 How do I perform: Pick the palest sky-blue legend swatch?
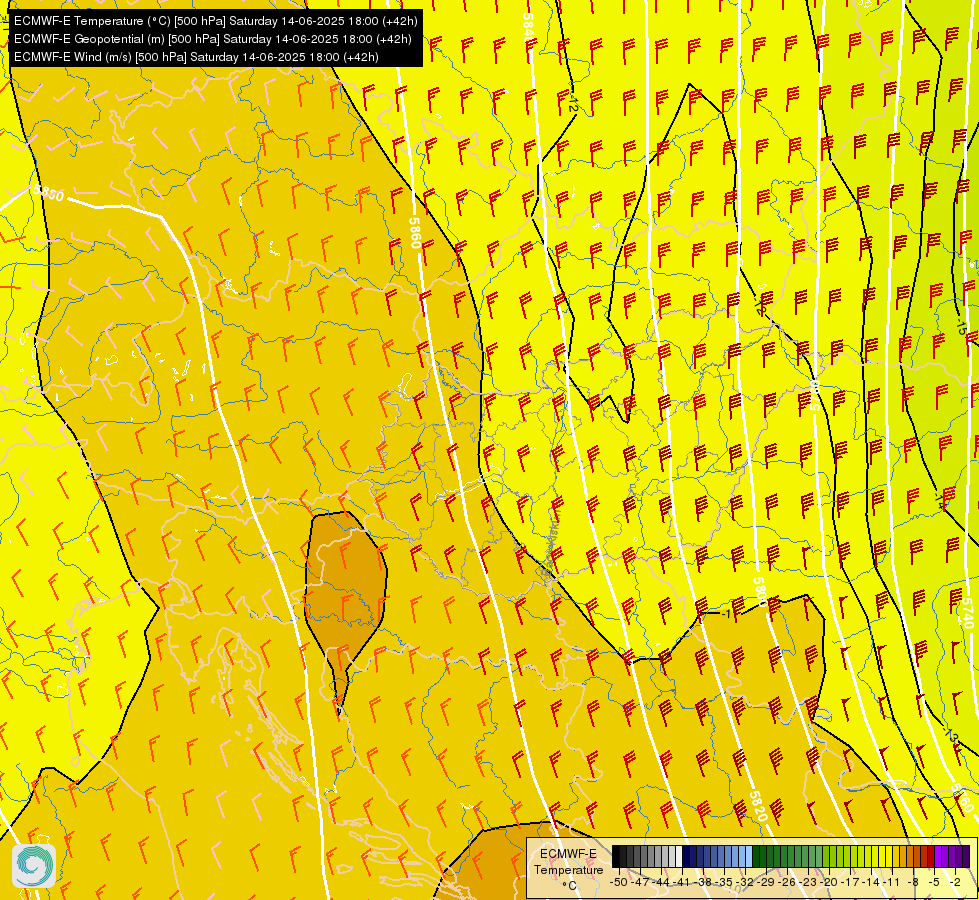(749, 856)
